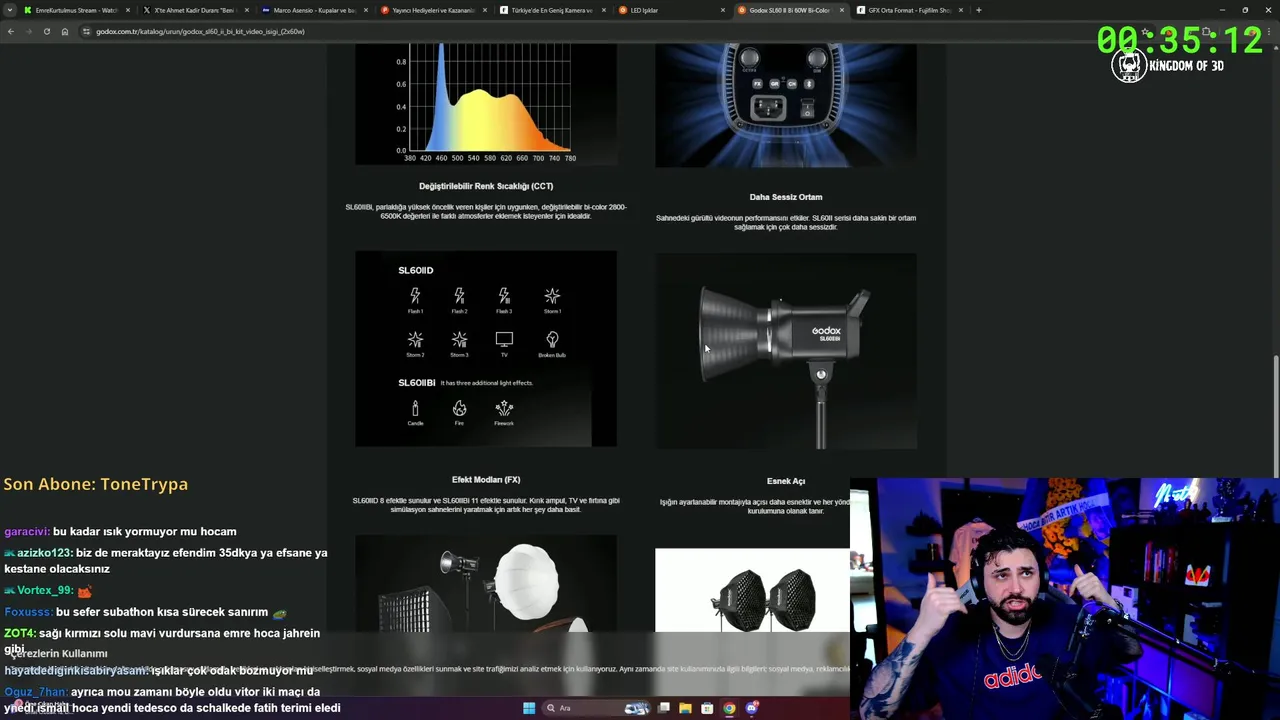Click the Storm 1 effect icon

pos(552,299)
